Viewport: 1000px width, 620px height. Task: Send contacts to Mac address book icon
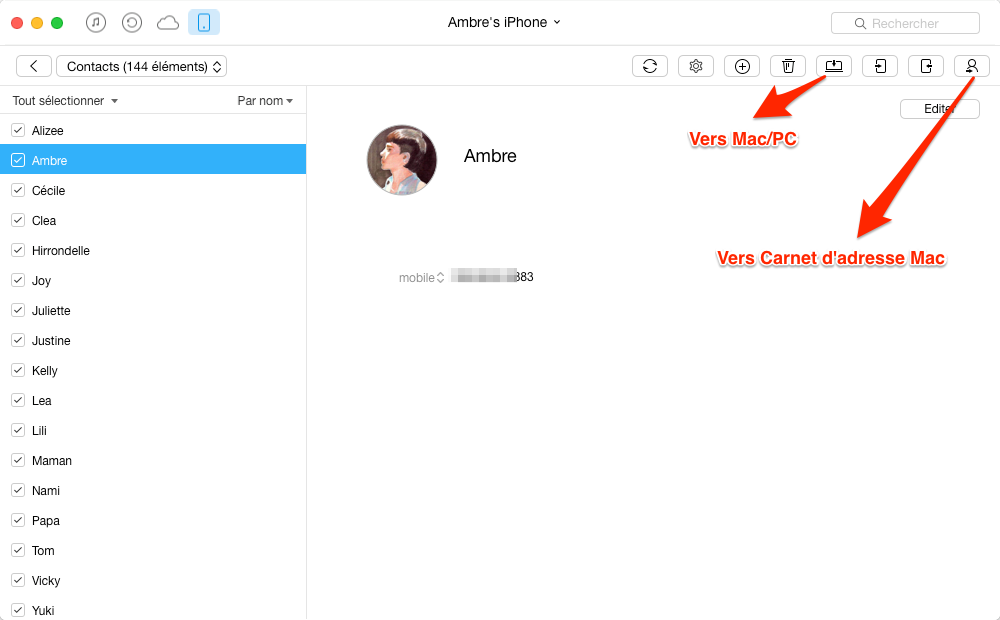[972, 66]
